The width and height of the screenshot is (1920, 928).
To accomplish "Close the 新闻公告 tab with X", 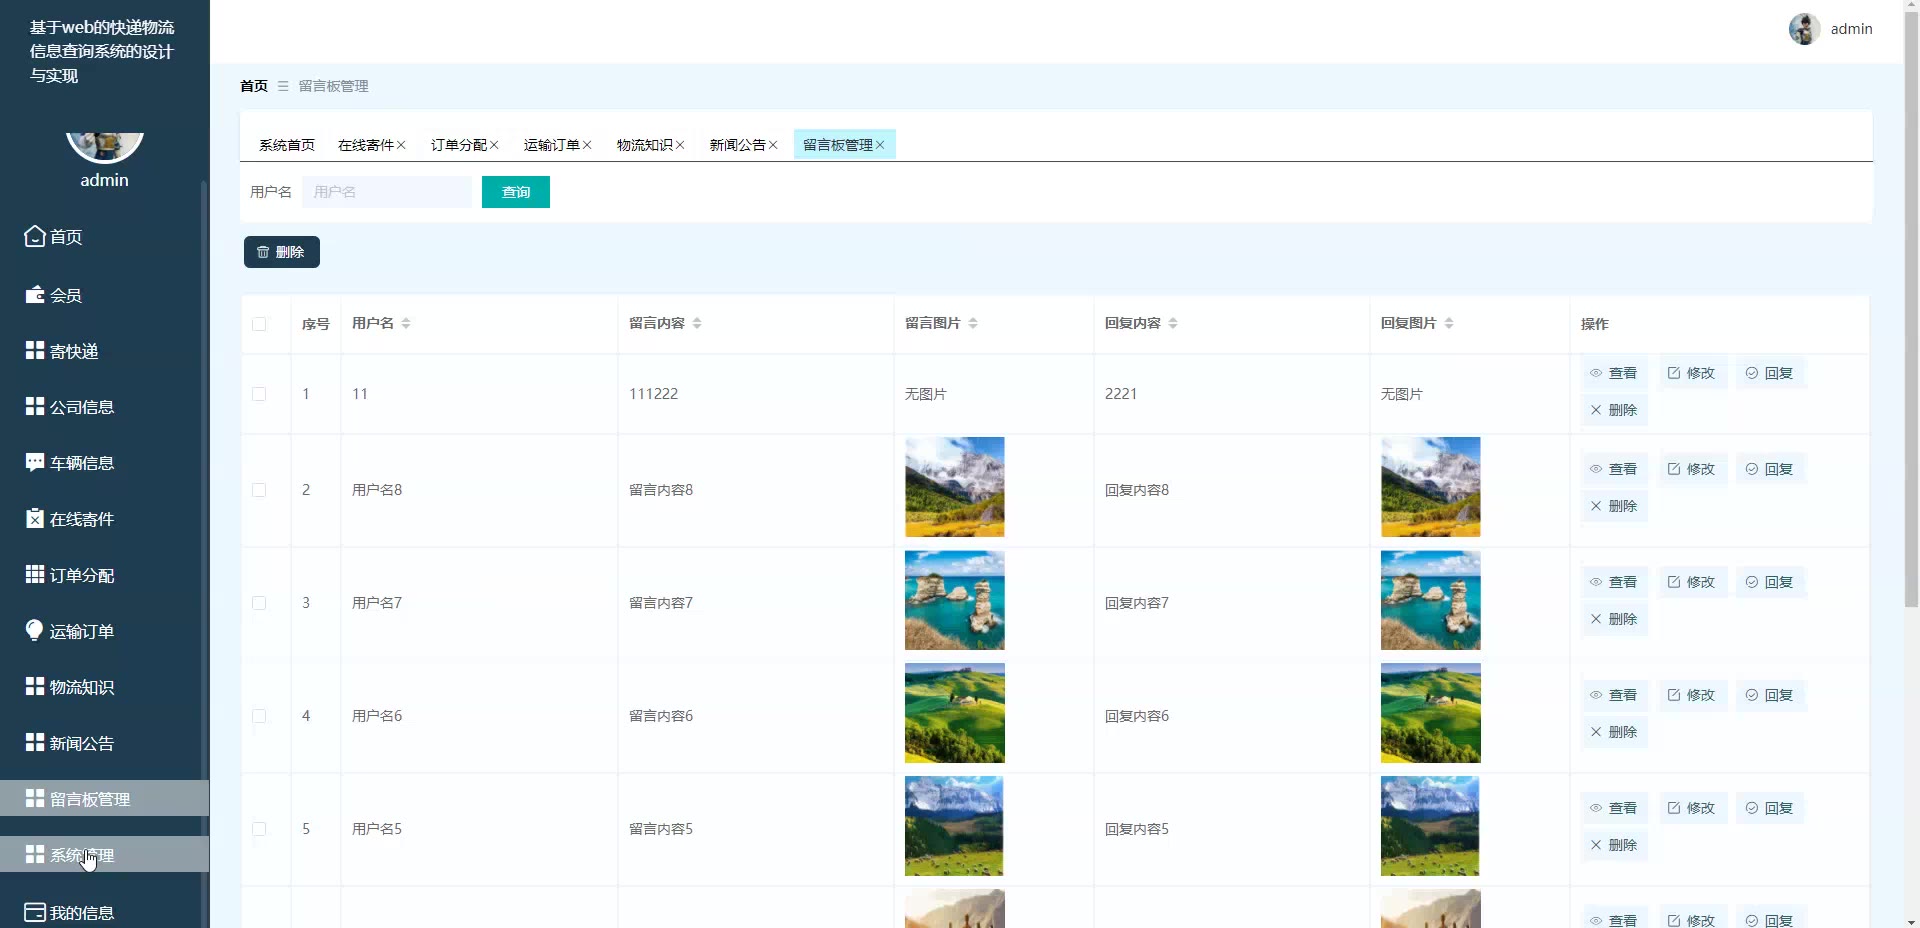I will pyautogui.click(x=773, y=145).
